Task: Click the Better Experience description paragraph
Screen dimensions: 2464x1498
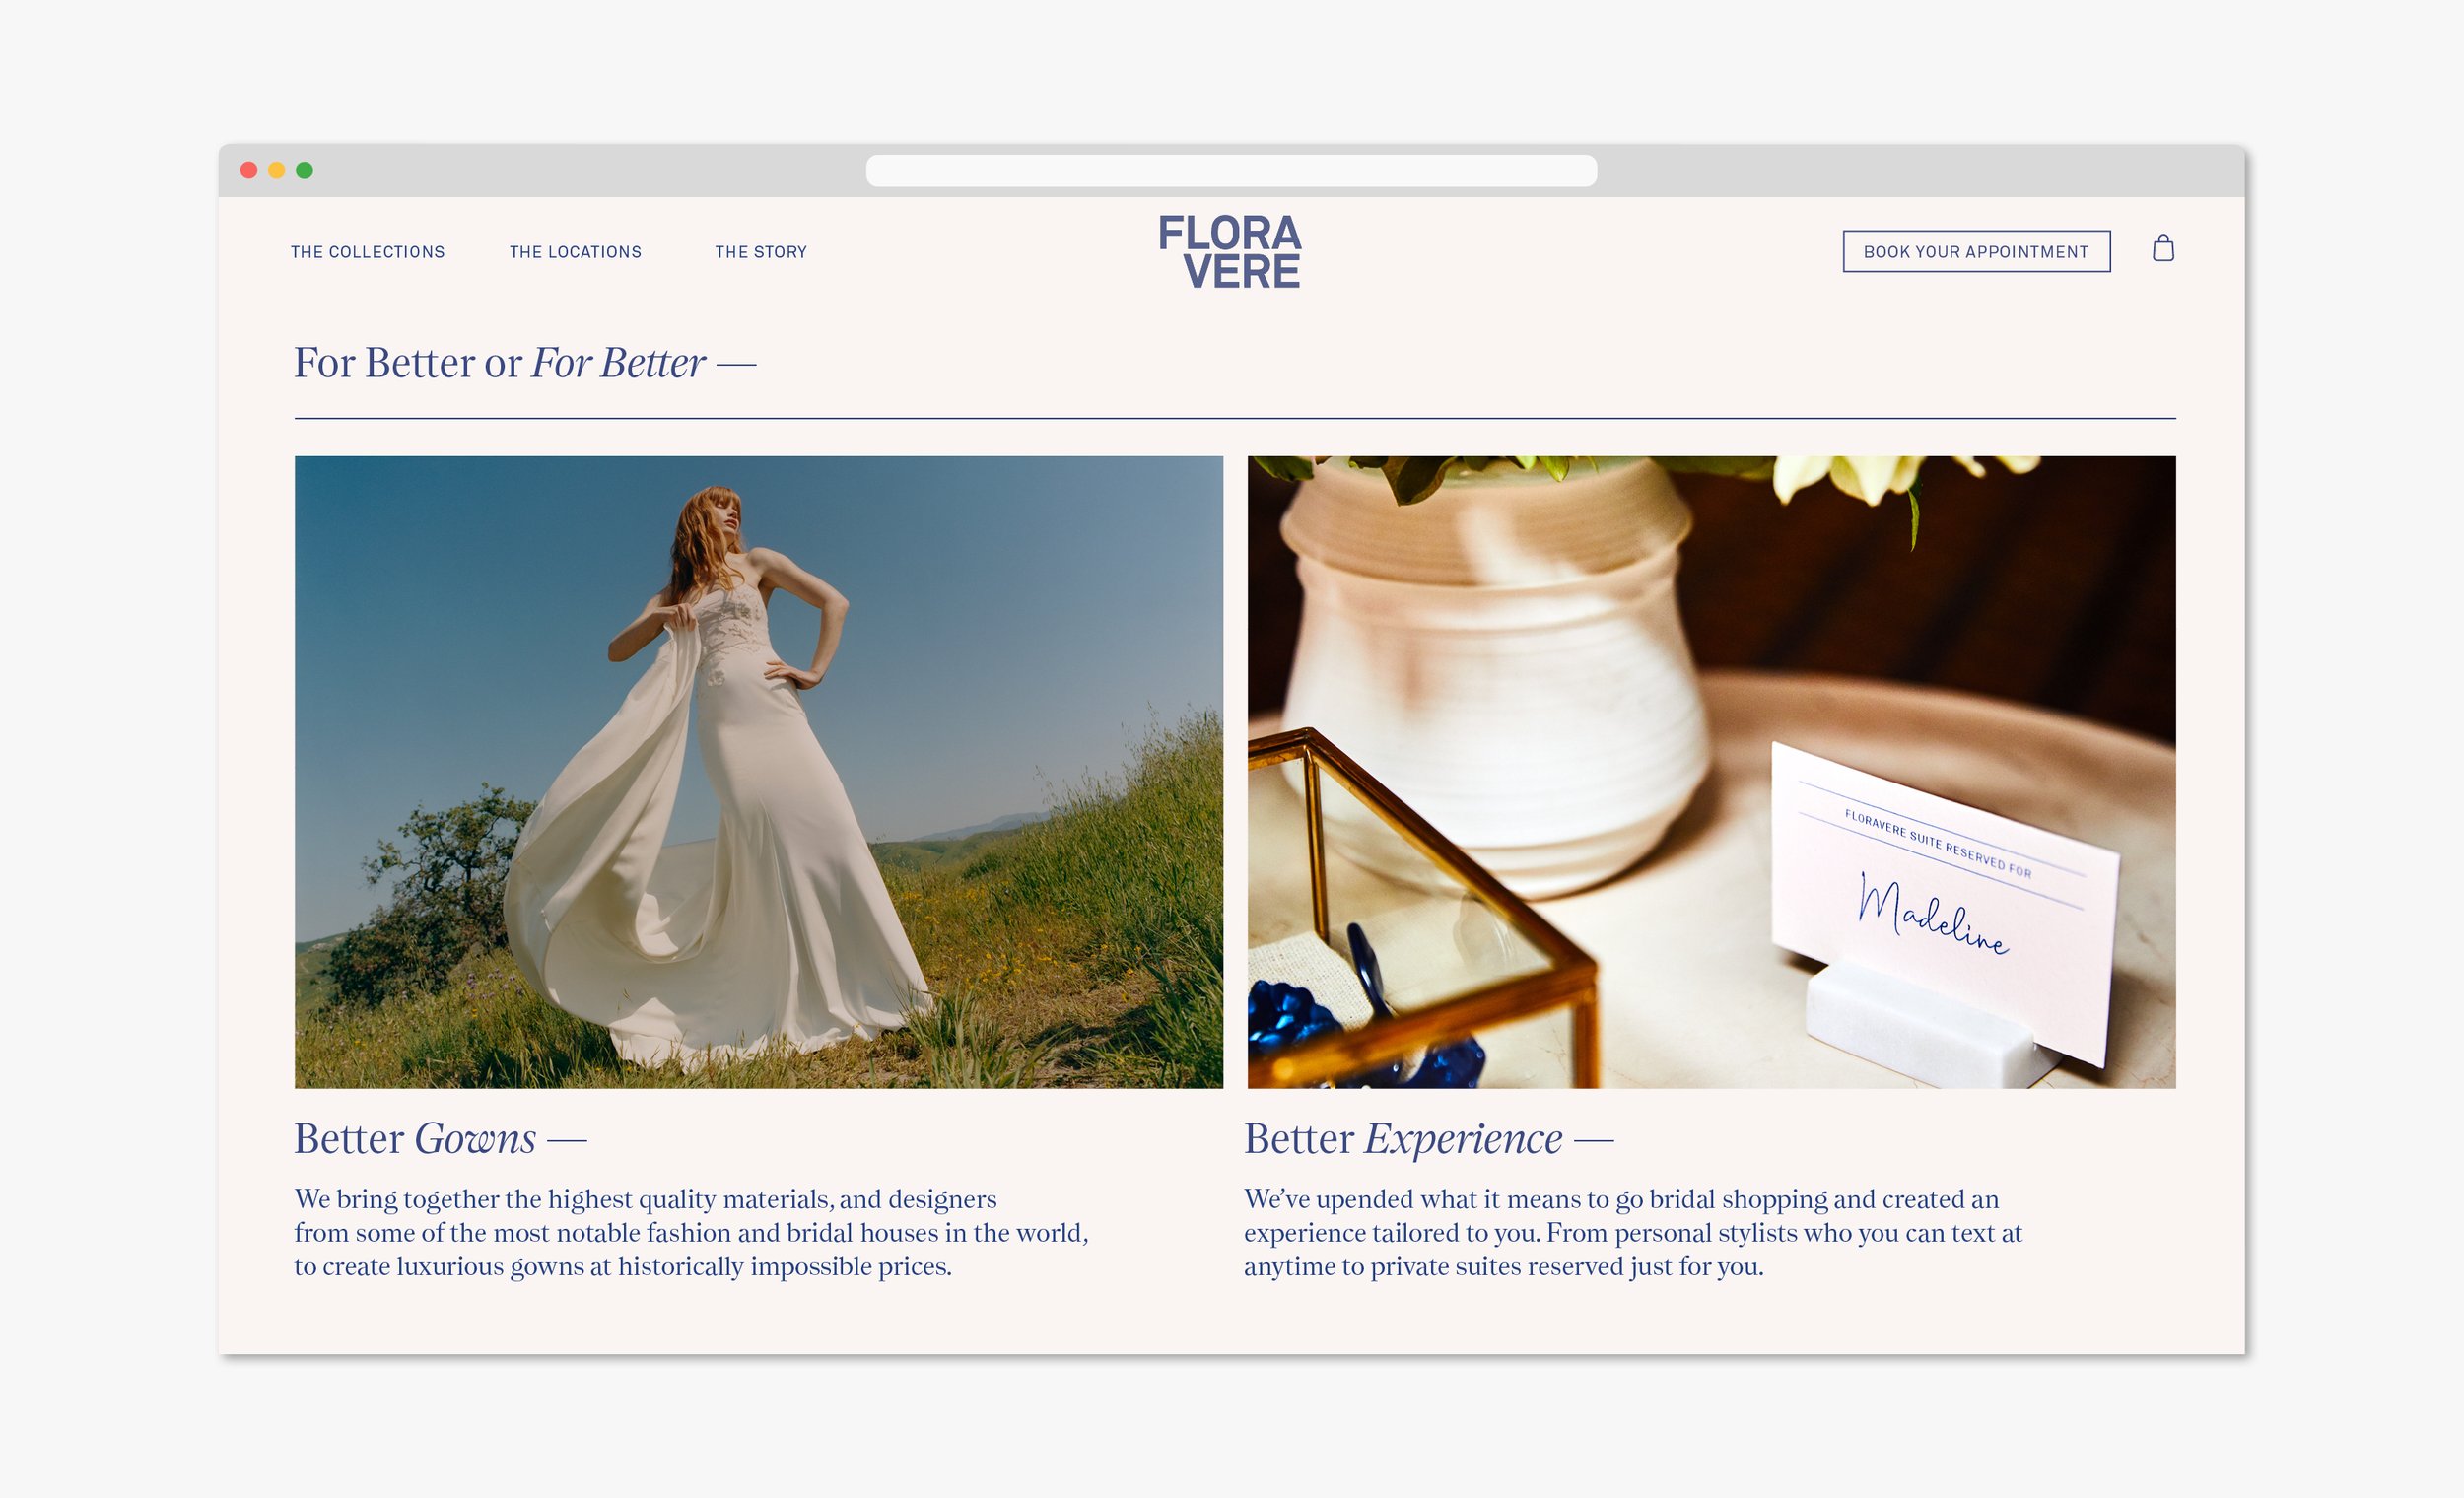Action: pyautogui.click(x=1632, y=1233)
